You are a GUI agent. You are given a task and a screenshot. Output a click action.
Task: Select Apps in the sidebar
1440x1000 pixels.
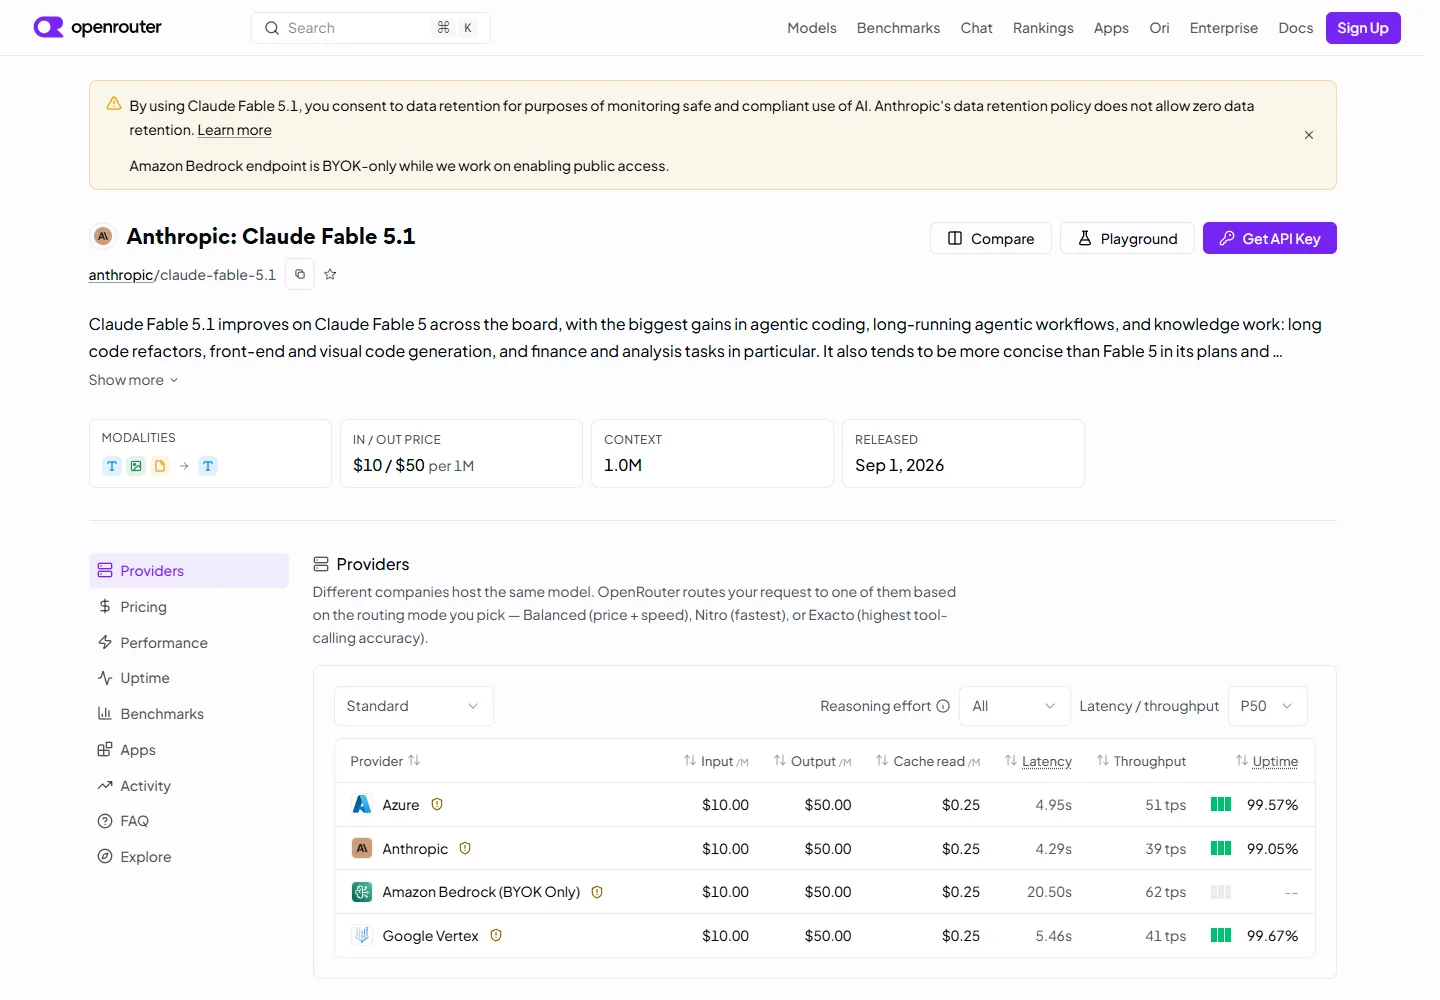point(188,750)
